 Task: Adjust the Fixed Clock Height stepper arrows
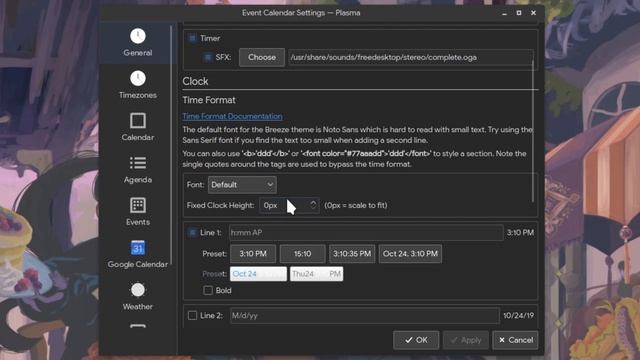tap(313, 205)
